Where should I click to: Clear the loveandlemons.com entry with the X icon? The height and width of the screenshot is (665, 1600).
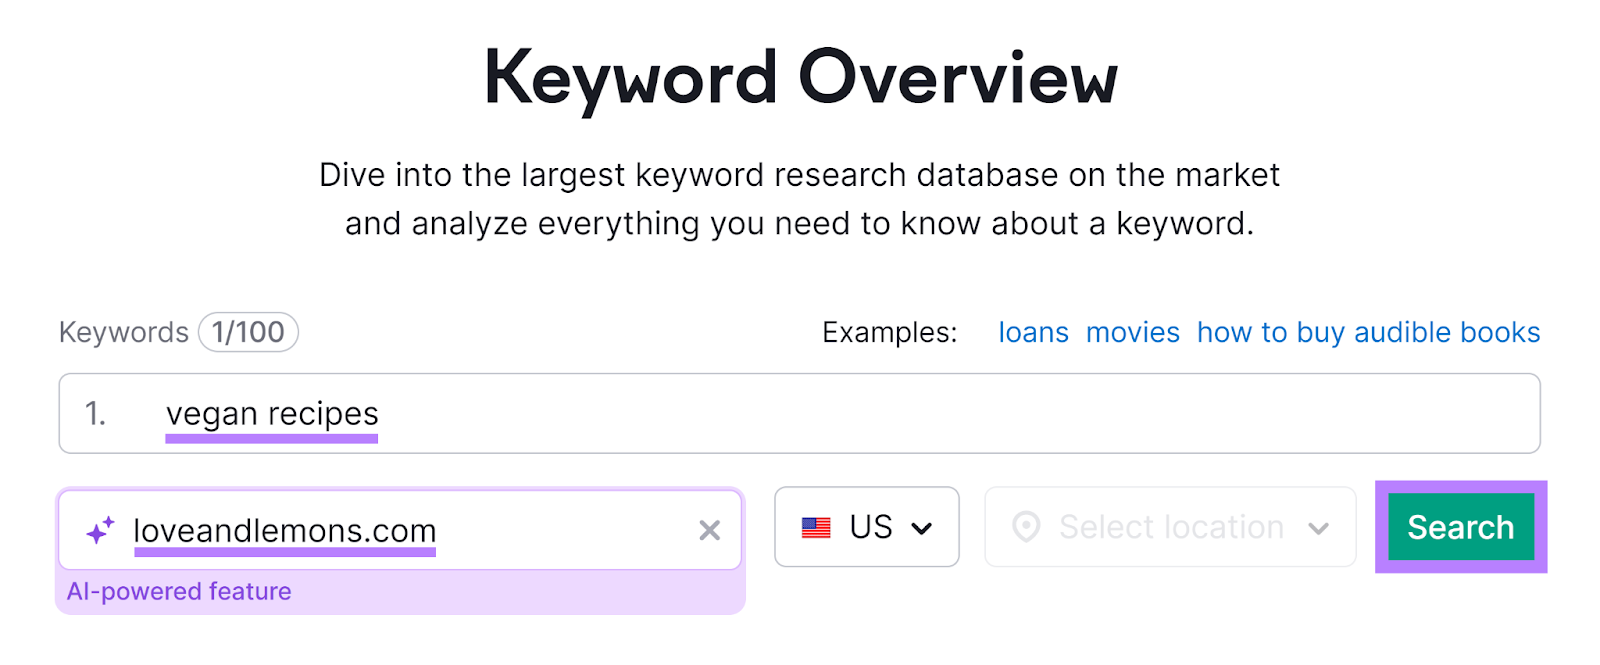pyautogui.click(x=710, y=530)
